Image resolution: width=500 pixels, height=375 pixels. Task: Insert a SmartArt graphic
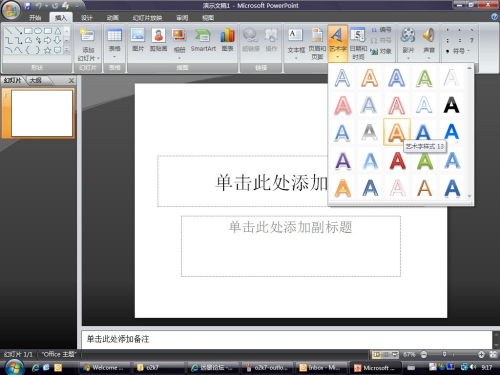[x=203, y=39]
